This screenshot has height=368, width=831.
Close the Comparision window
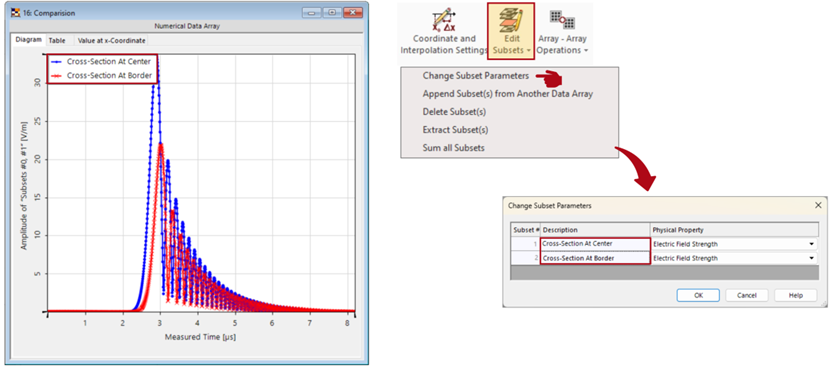pos(352,12)
